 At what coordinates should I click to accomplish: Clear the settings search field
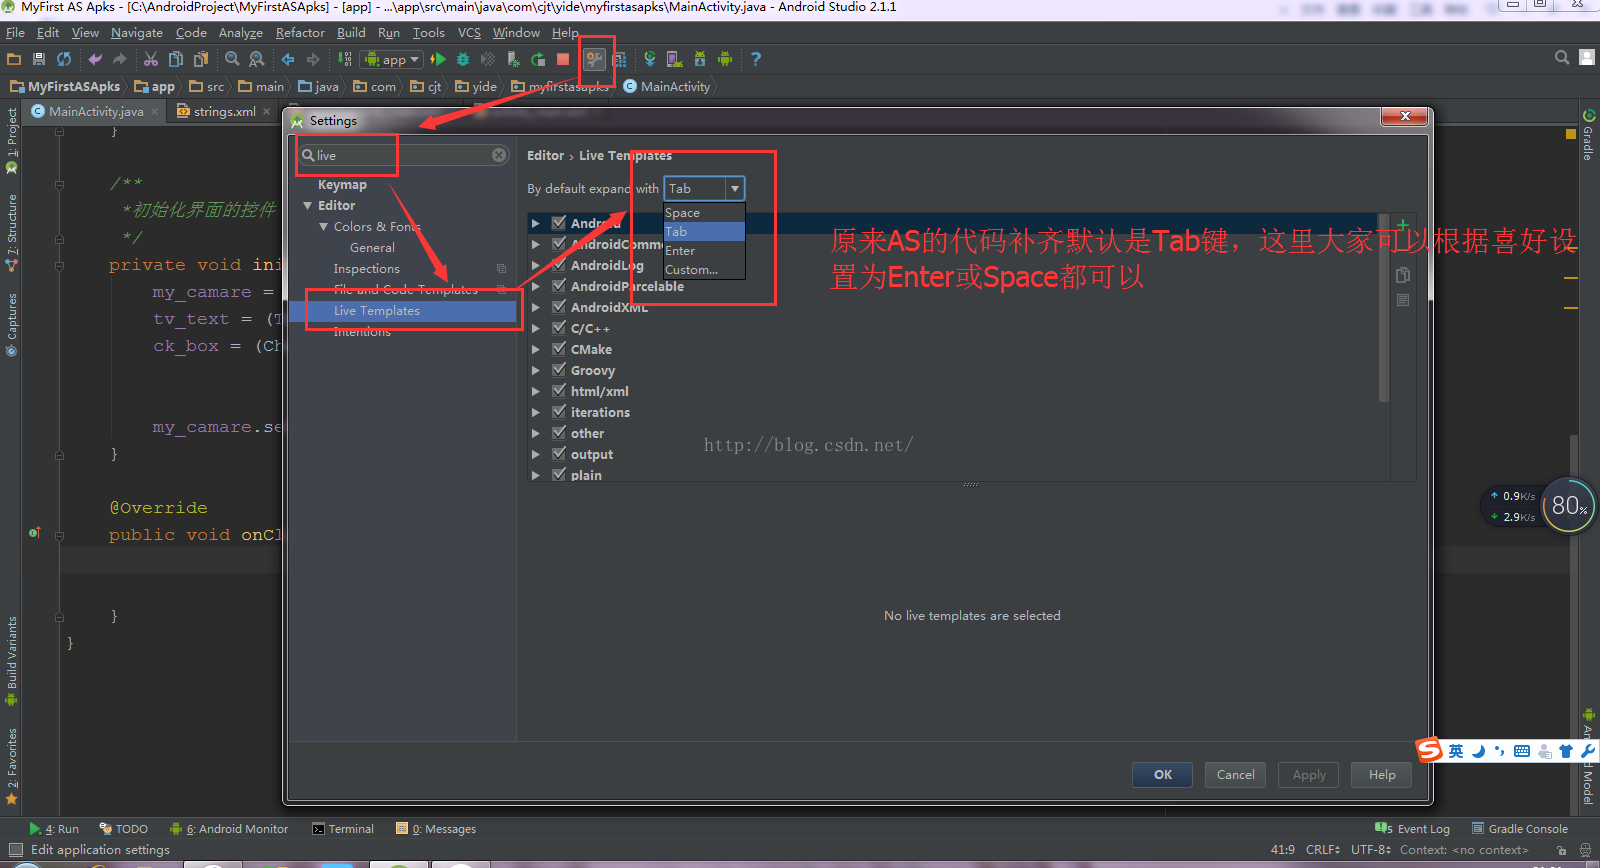[499, 155]
